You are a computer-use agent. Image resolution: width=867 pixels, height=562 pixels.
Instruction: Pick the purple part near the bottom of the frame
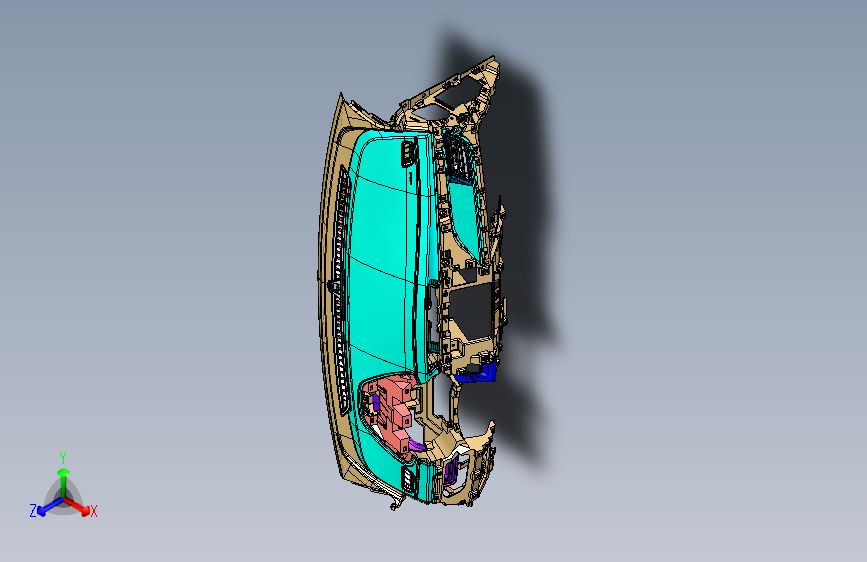click(452, 471)
